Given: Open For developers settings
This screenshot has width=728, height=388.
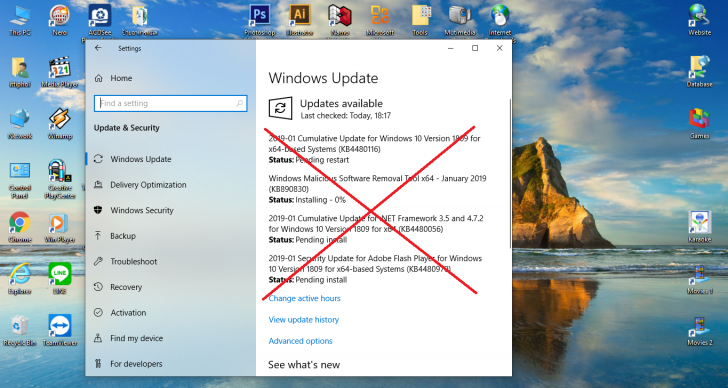Looking at the screenshot, I should (170, 364).
